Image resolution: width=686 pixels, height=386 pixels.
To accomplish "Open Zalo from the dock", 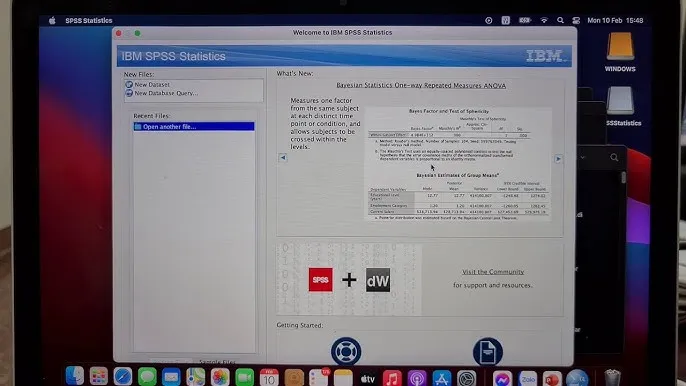I will click(528, 378).
